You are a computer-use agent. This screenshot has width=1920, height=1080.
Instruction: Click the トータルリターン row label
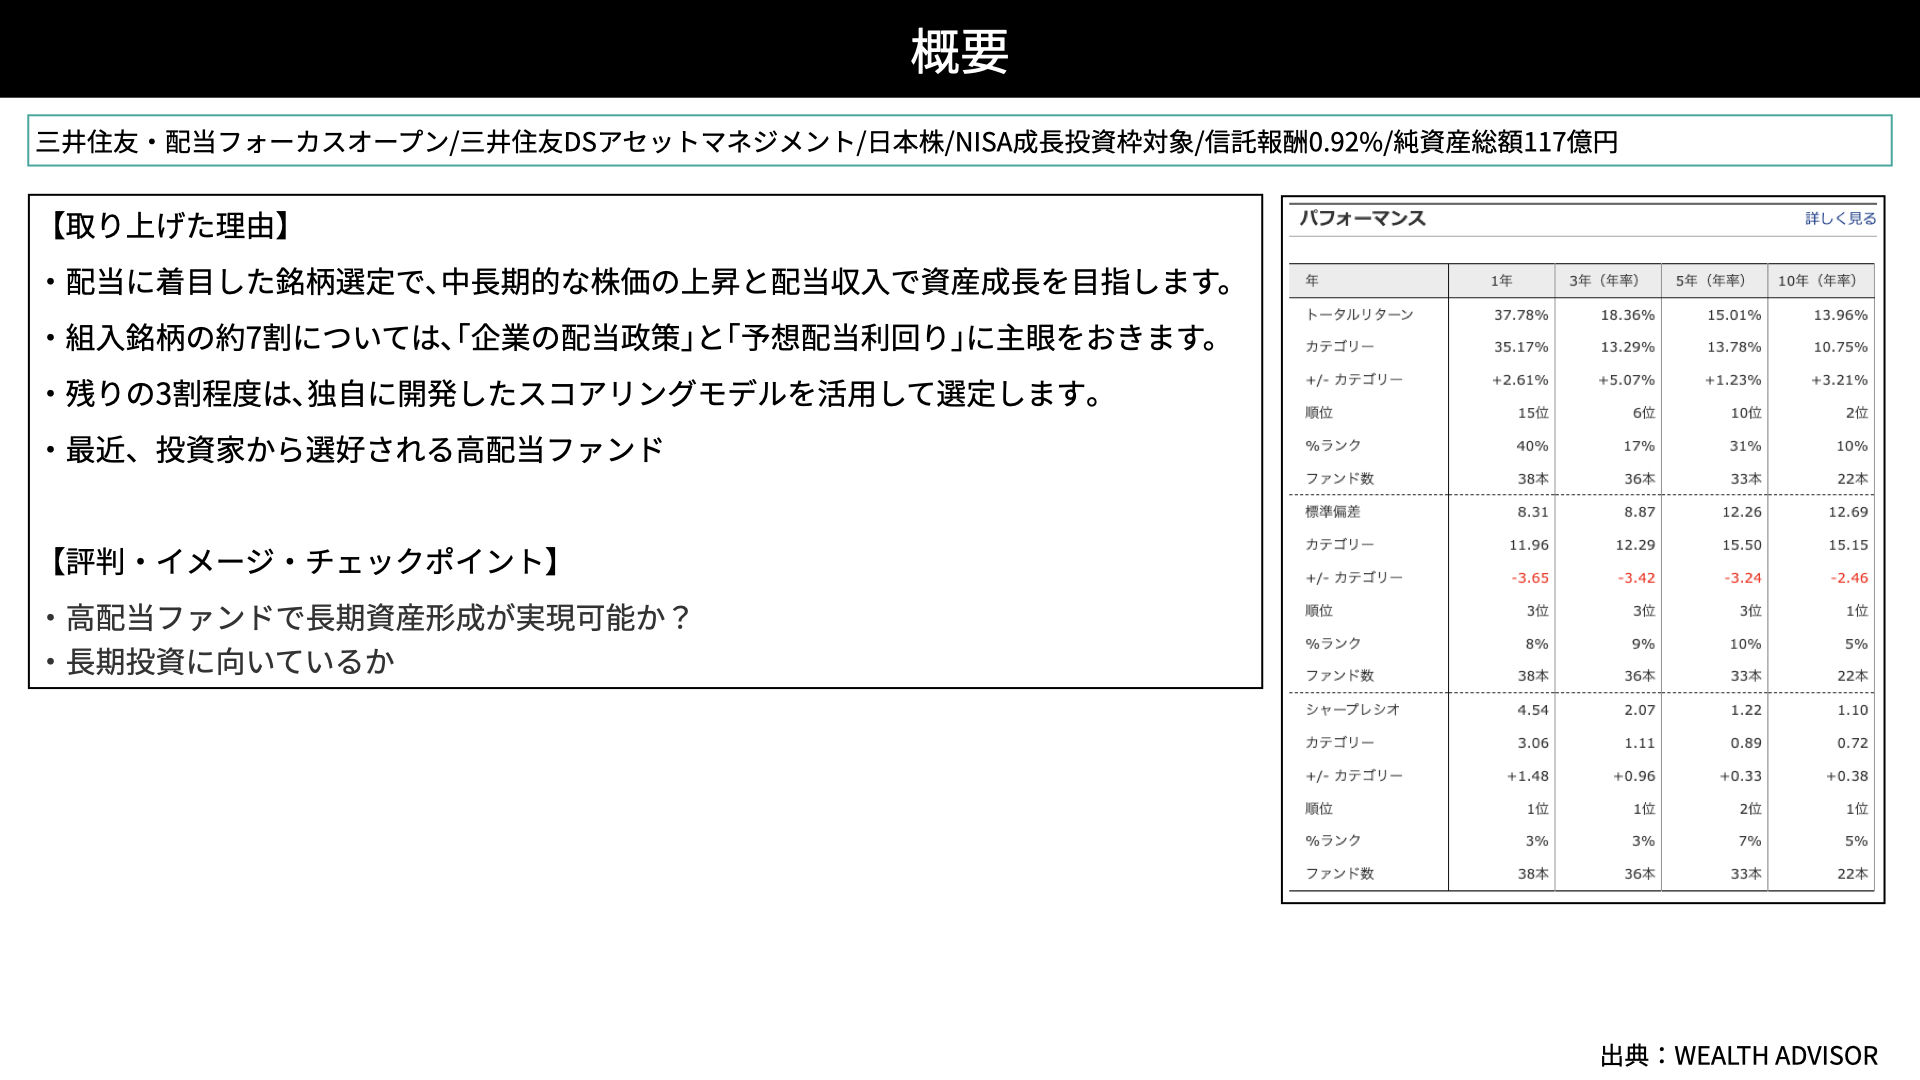[1359, 315]
